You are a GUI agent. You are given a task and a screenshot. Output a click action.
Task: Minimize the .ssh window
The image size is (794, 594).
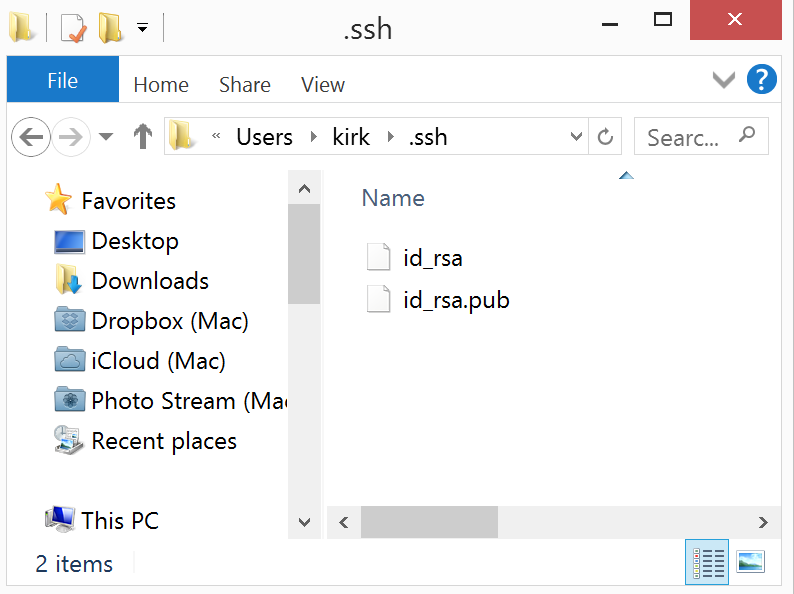[610, 23]
